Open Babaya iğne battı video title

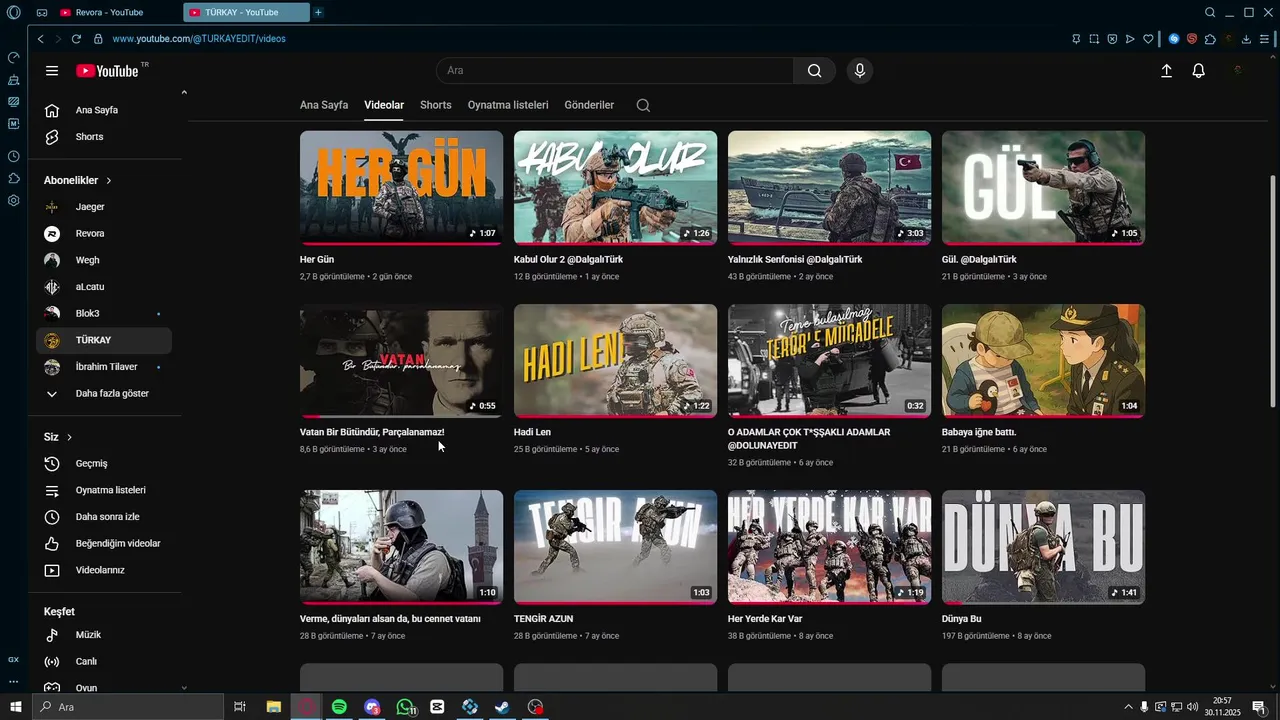pyautogui.click(x=979, y=432)
